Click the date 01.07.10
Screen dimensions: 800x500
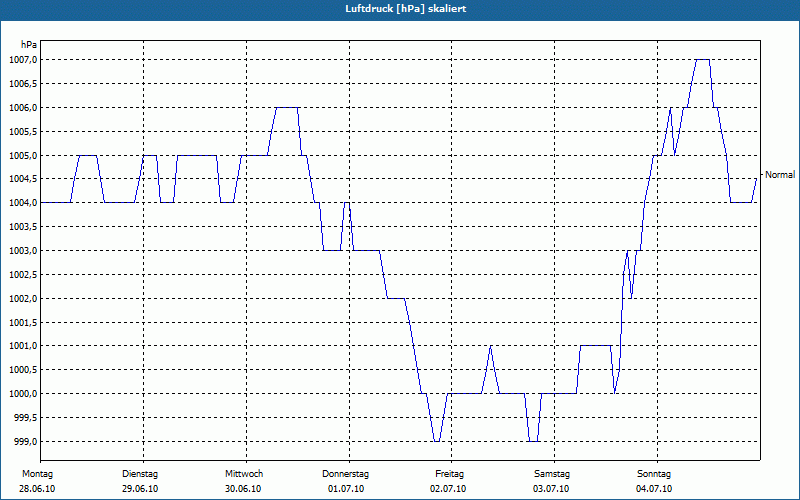[x=346, y=489]
